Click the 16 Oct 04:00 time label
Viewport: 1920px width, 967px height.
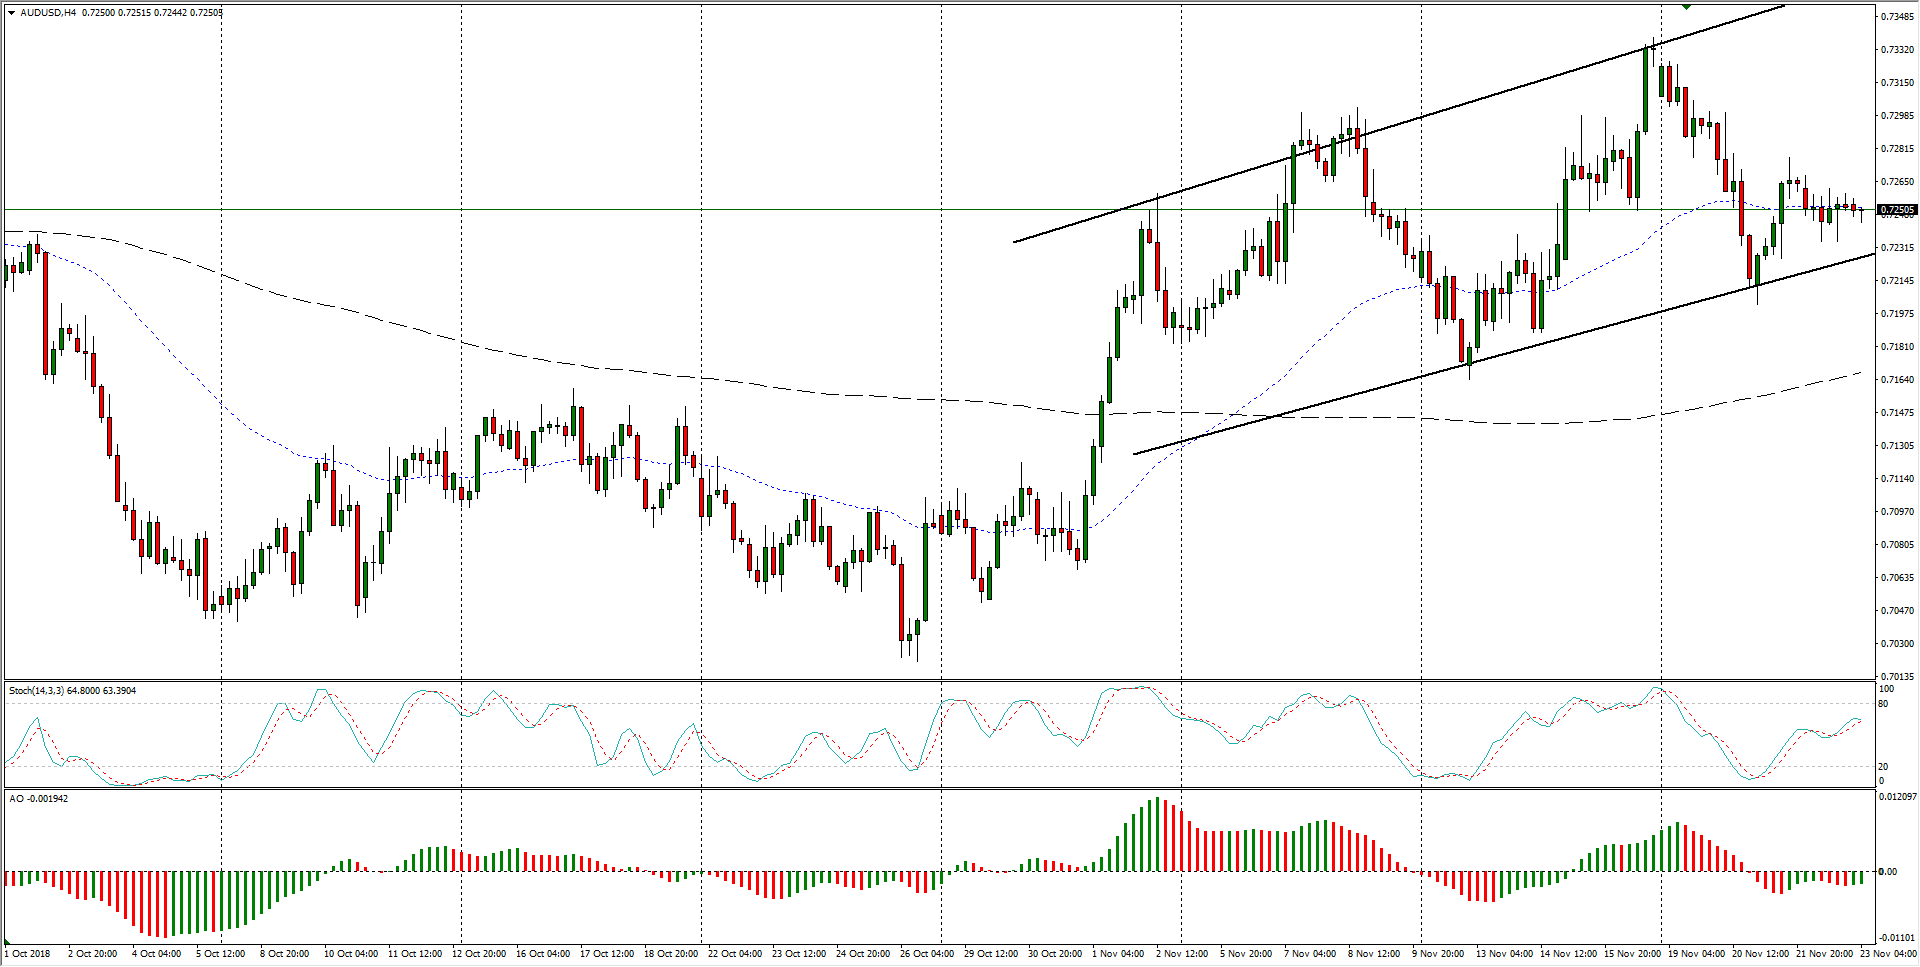tap(543, 954)
